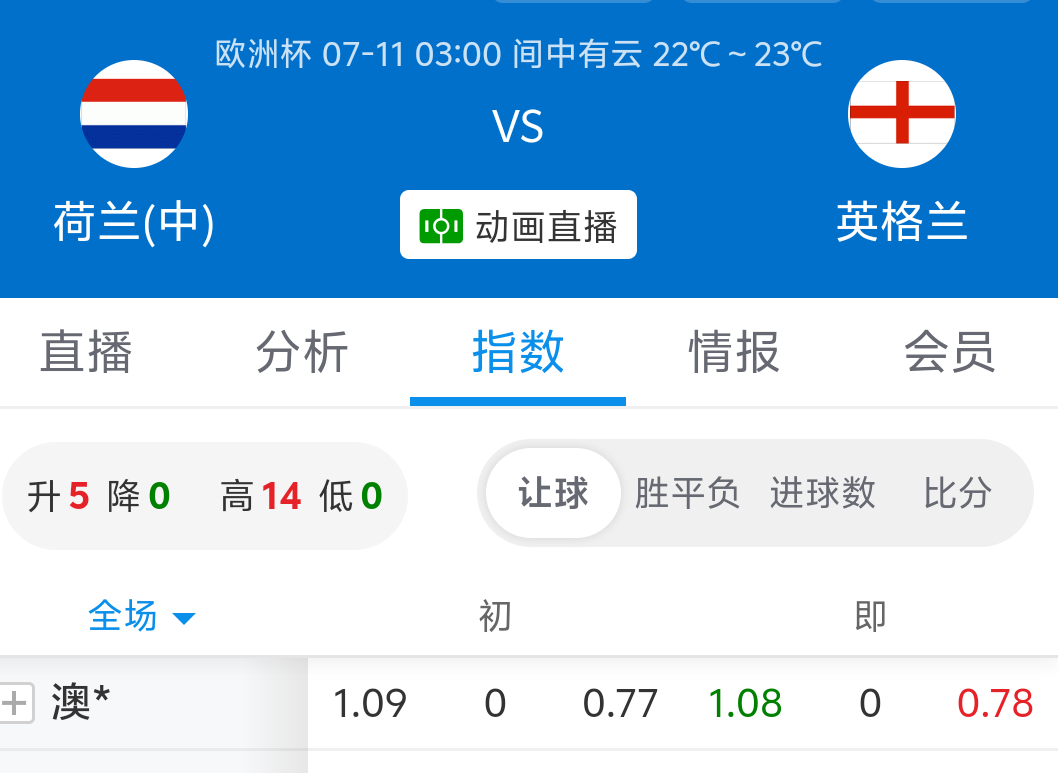Tap the 荷兰(中) team name
1058x773 pixels.
click(134, 222)
